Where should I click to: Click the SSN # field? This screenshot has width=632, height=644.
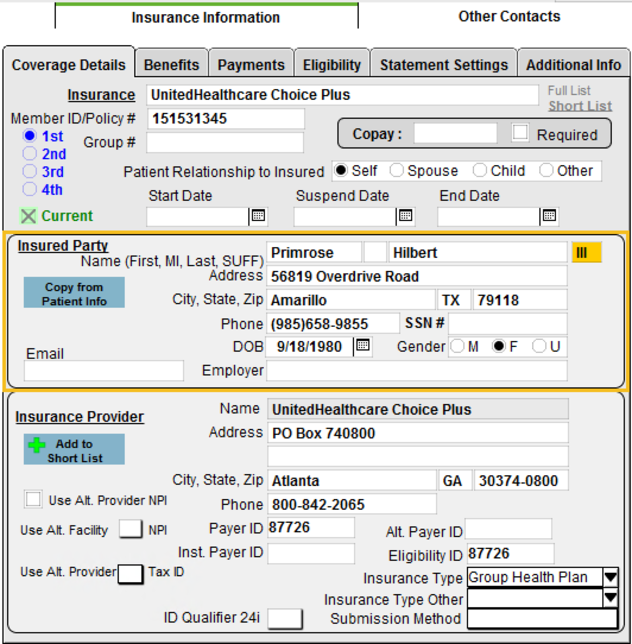coord(508,323)
